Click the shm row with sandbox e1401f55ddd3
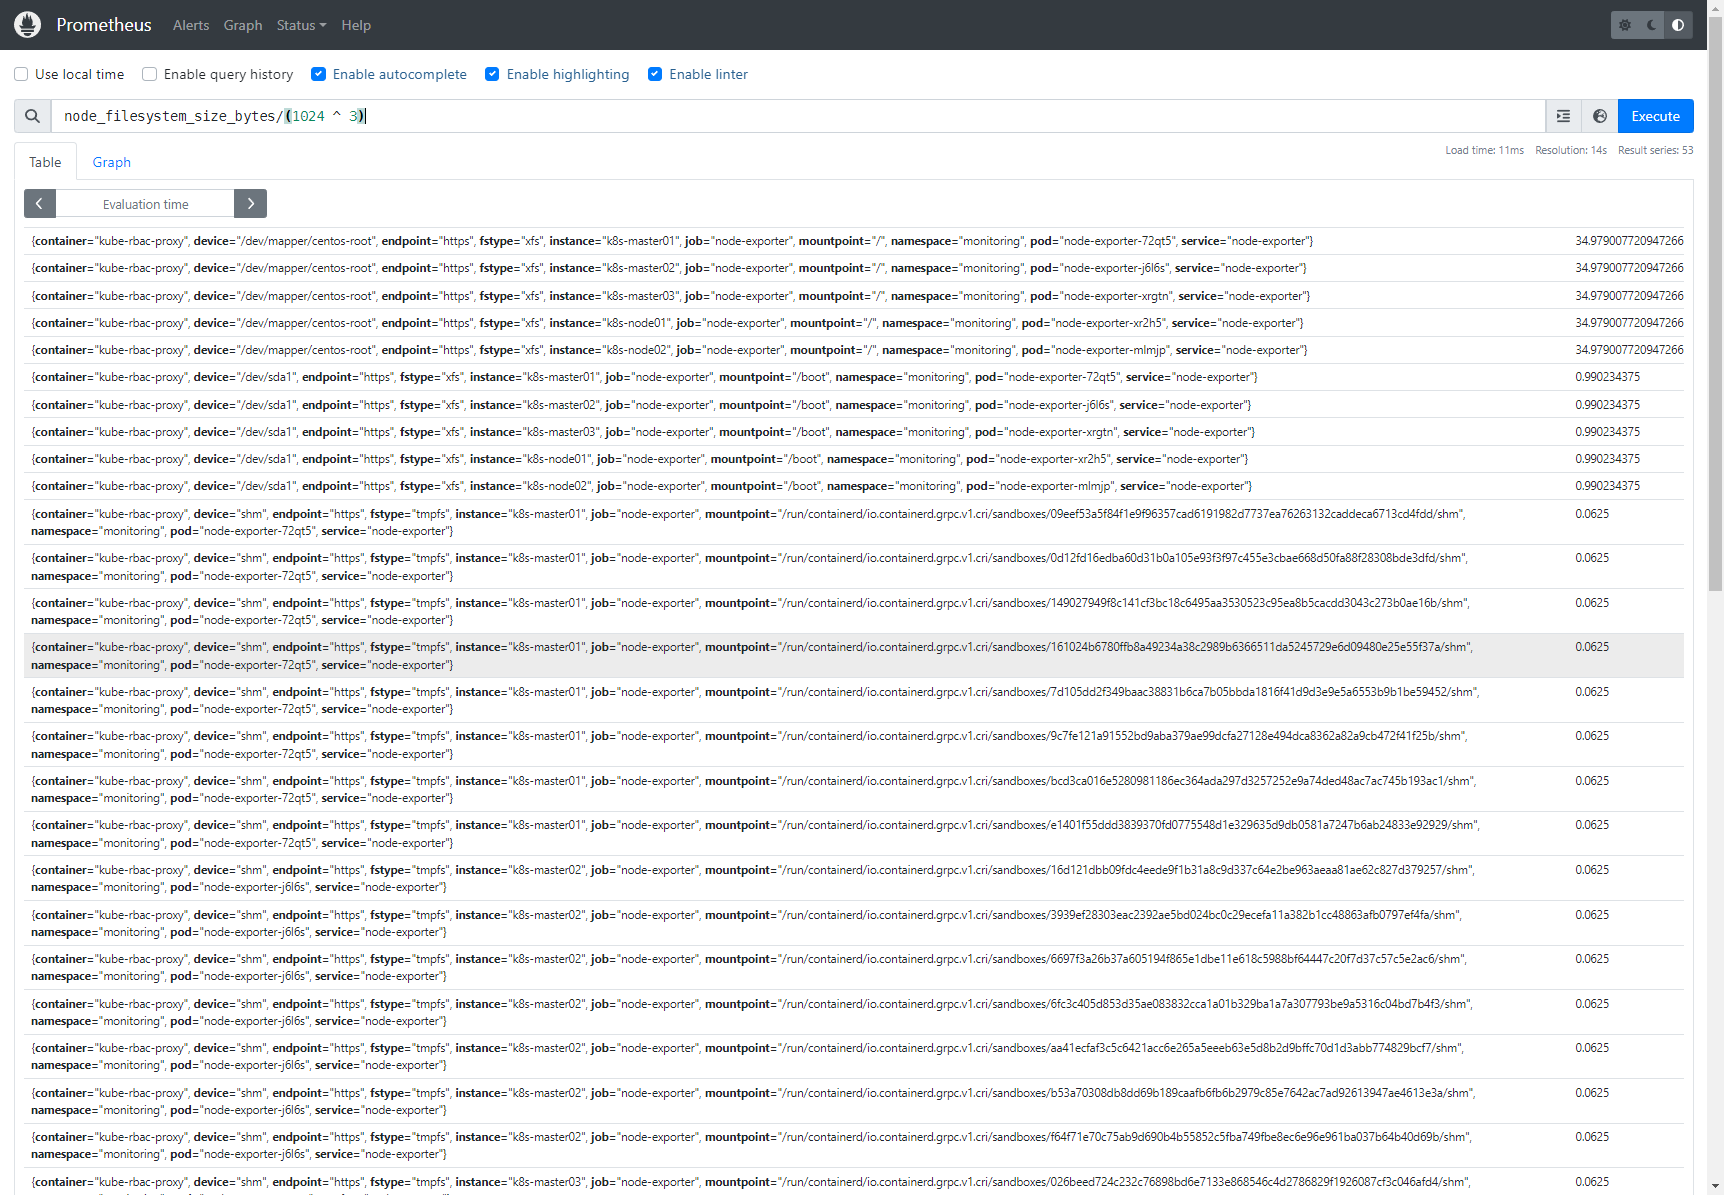The image size is (1724, 1195). [854, 834]
